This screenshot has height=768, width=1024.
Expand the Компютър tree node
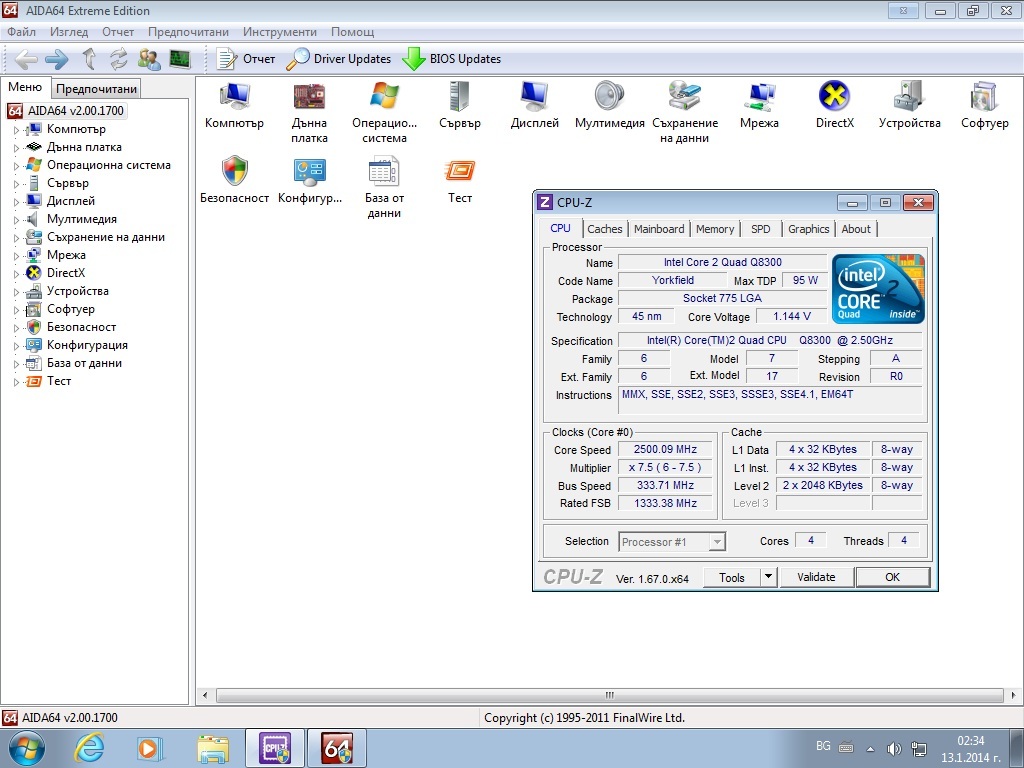point(16,130)
